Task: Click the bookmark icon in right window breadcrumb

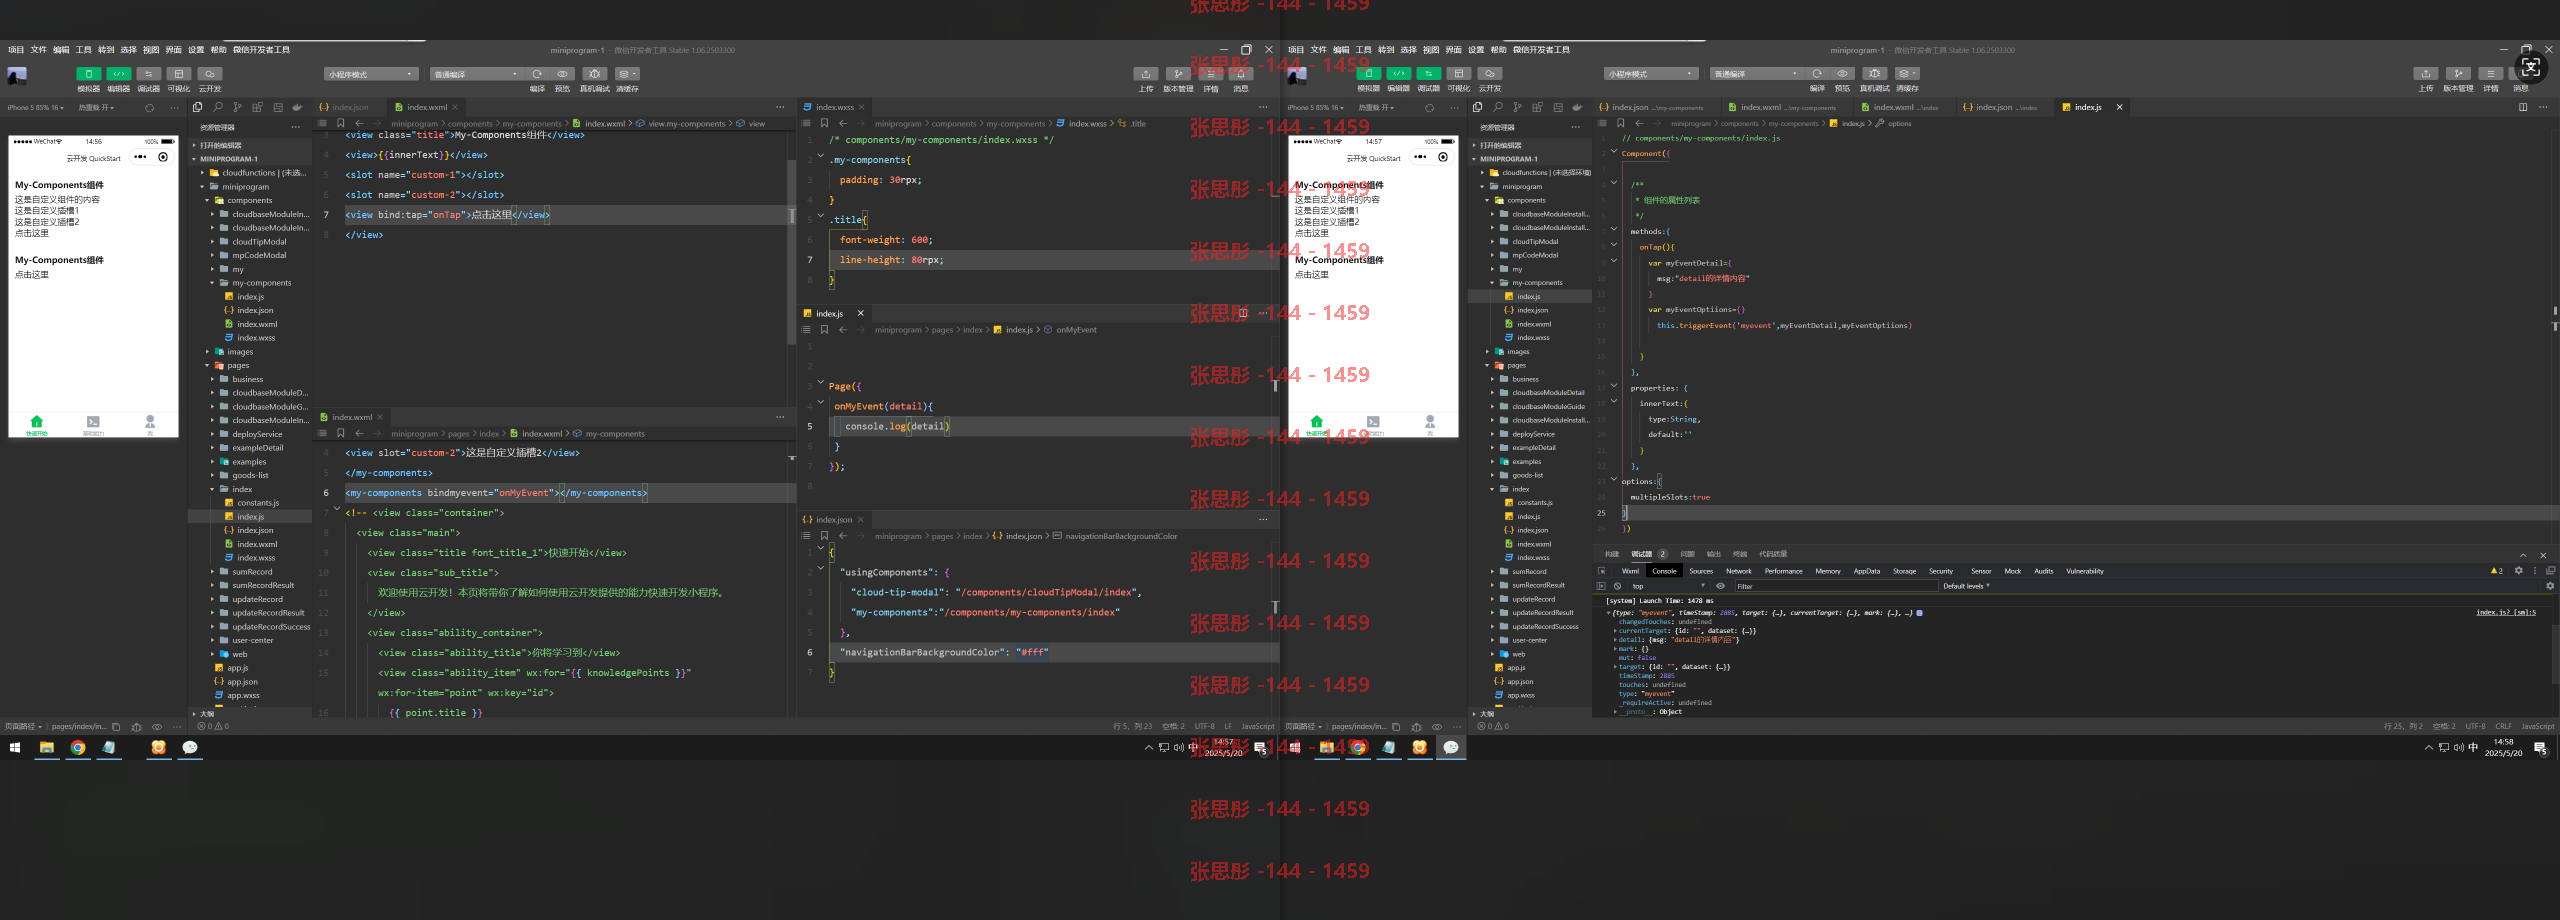Action: click(1620, 123)
